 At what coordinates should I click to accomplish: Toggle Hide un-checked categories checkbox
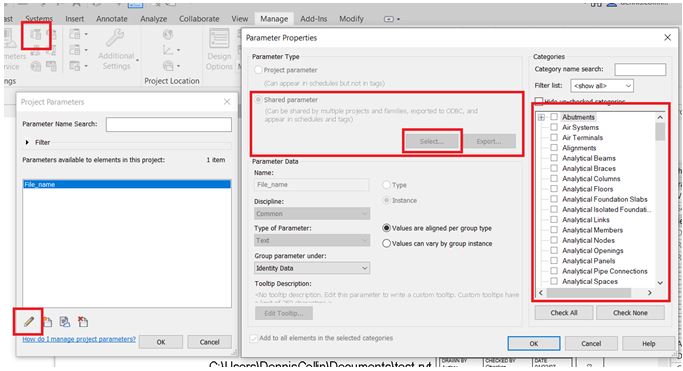tap(539, 101)
